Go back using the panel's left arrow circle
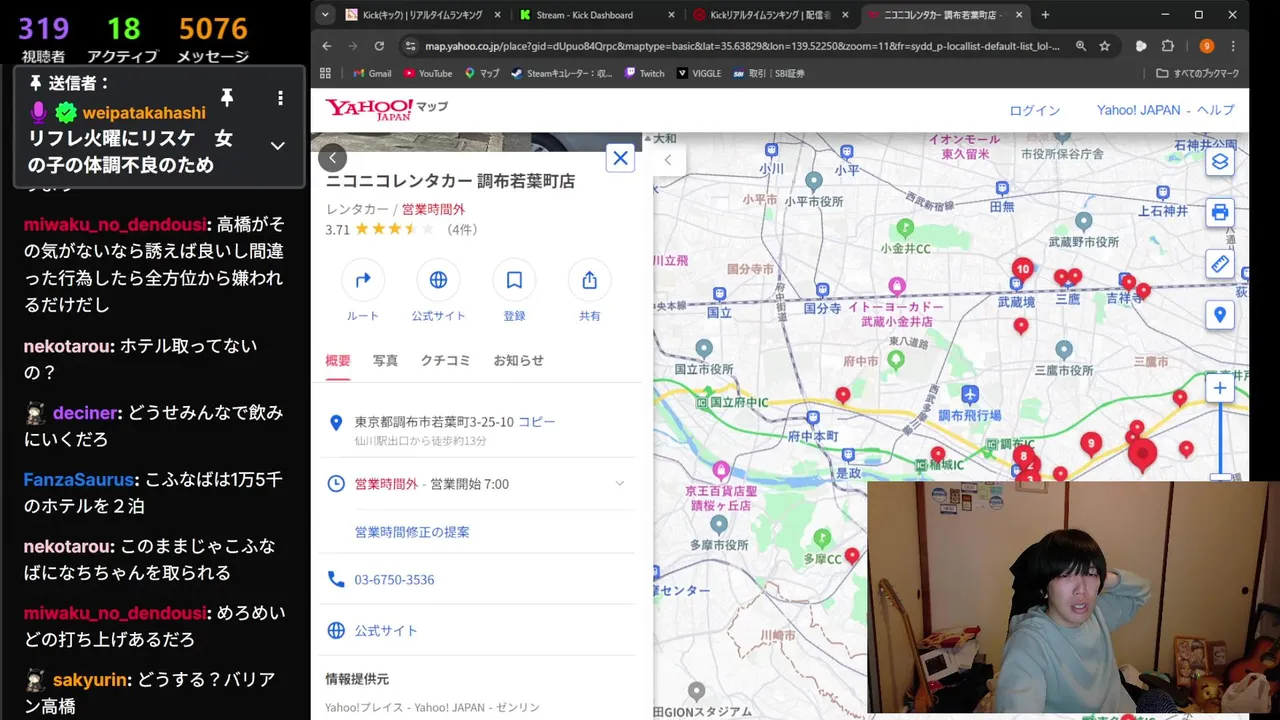Image resolution: width=1280 pixels, height=720 pixels. coord(332,157)
